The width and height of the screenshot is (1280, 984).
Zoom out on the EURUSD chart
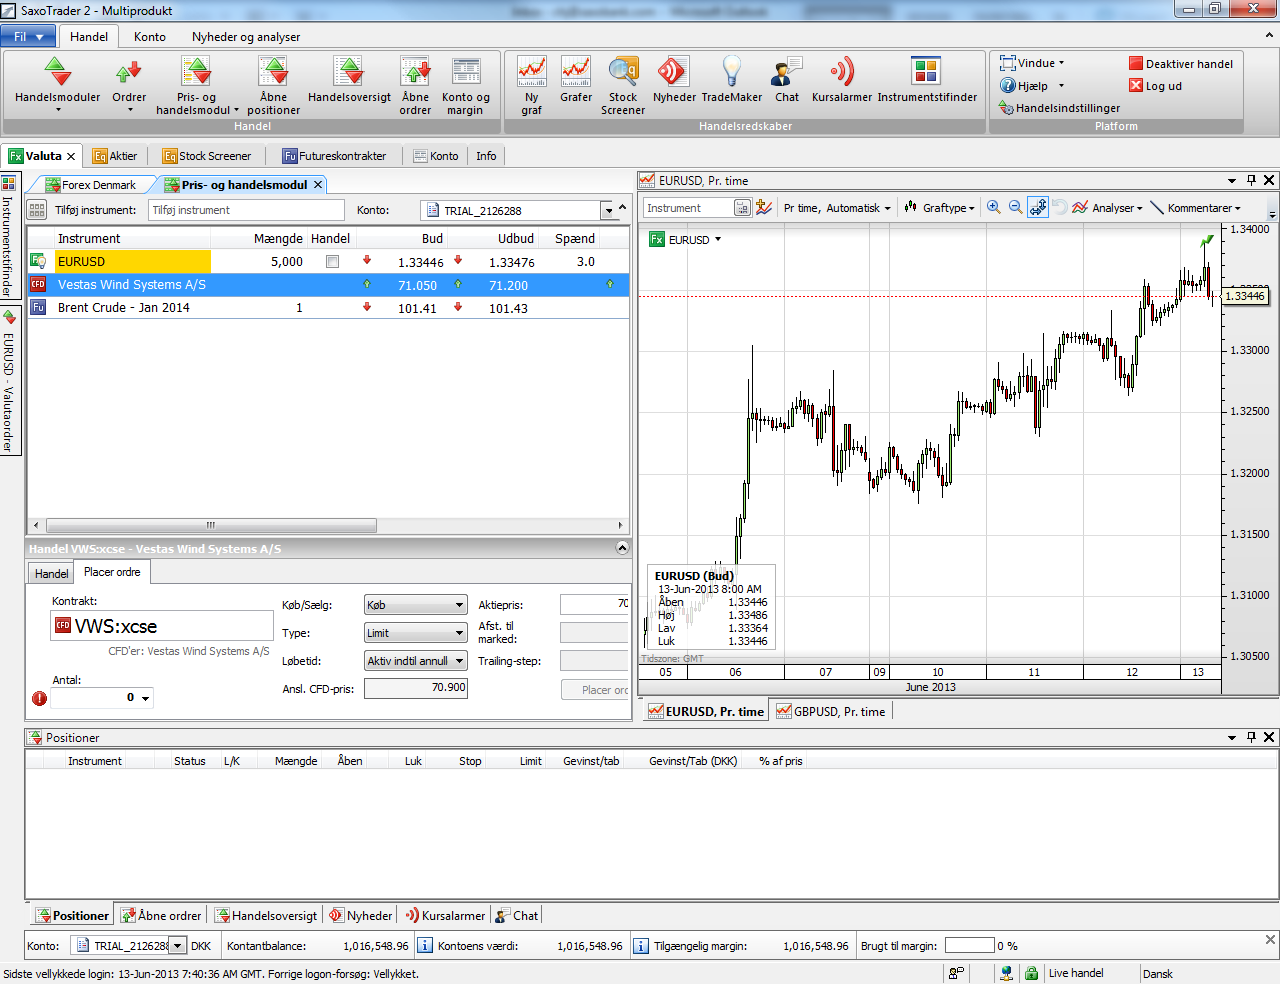[1016, 207]
